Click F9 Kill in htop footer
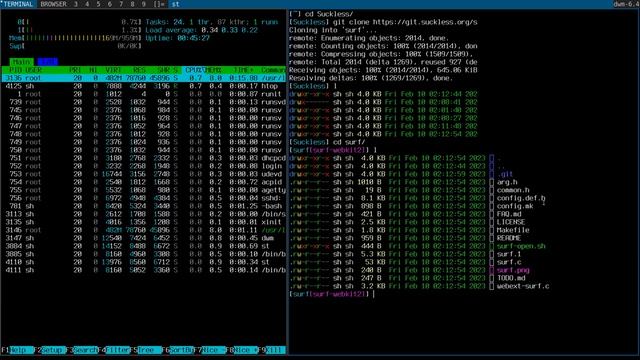This screenshot has width=640, height=360. (272, 350)
